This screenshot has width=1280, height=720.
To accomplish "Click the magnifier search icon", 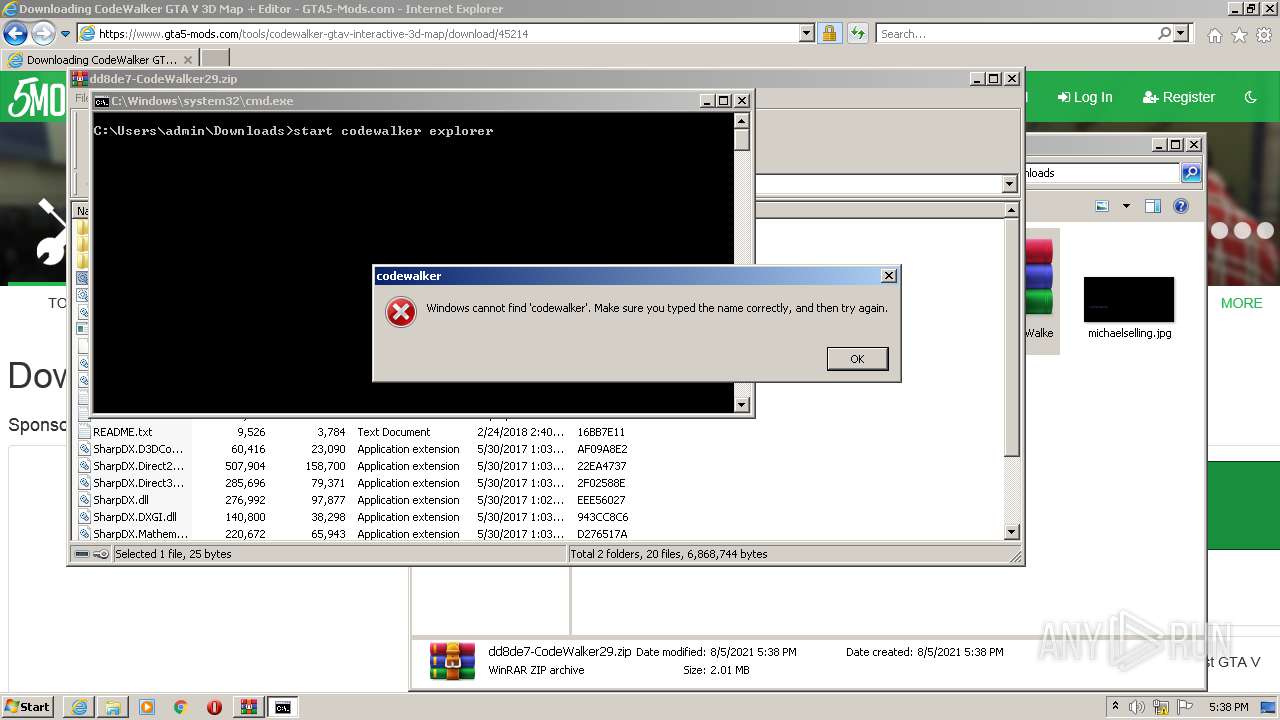I will coord(1164,33).
